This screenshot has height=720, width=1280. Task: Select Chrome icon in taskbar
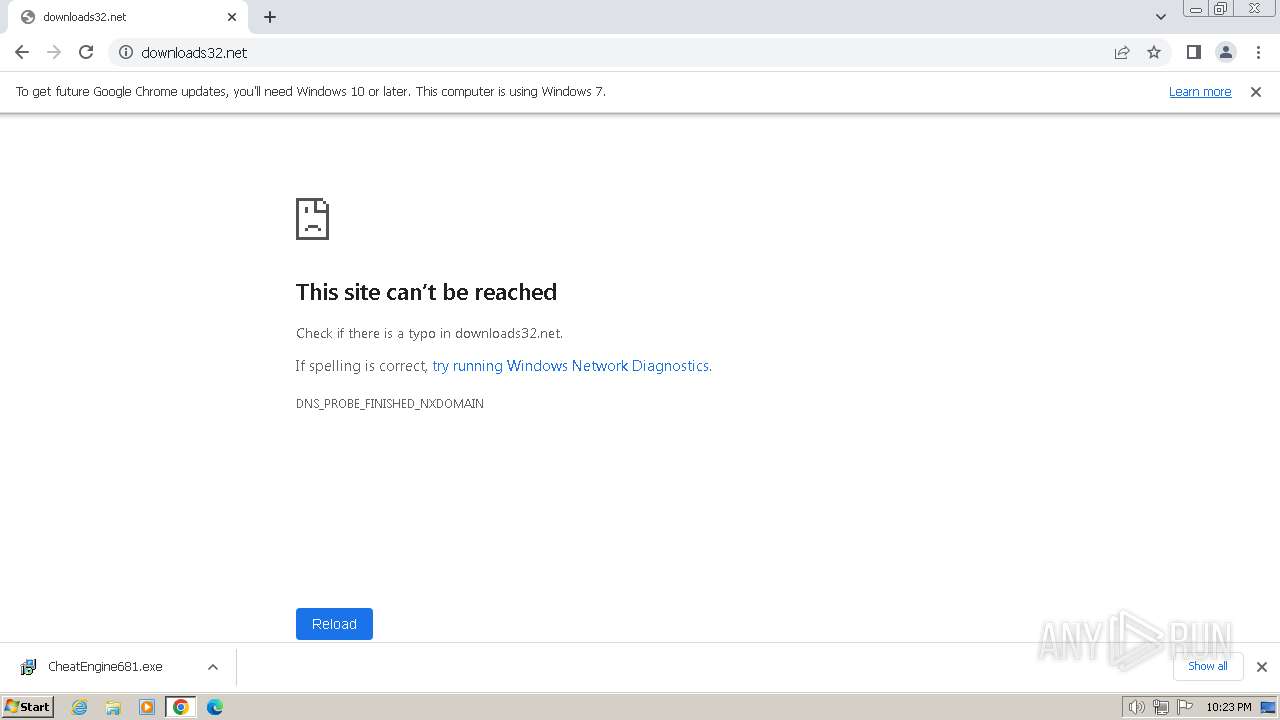click(181, 707)
